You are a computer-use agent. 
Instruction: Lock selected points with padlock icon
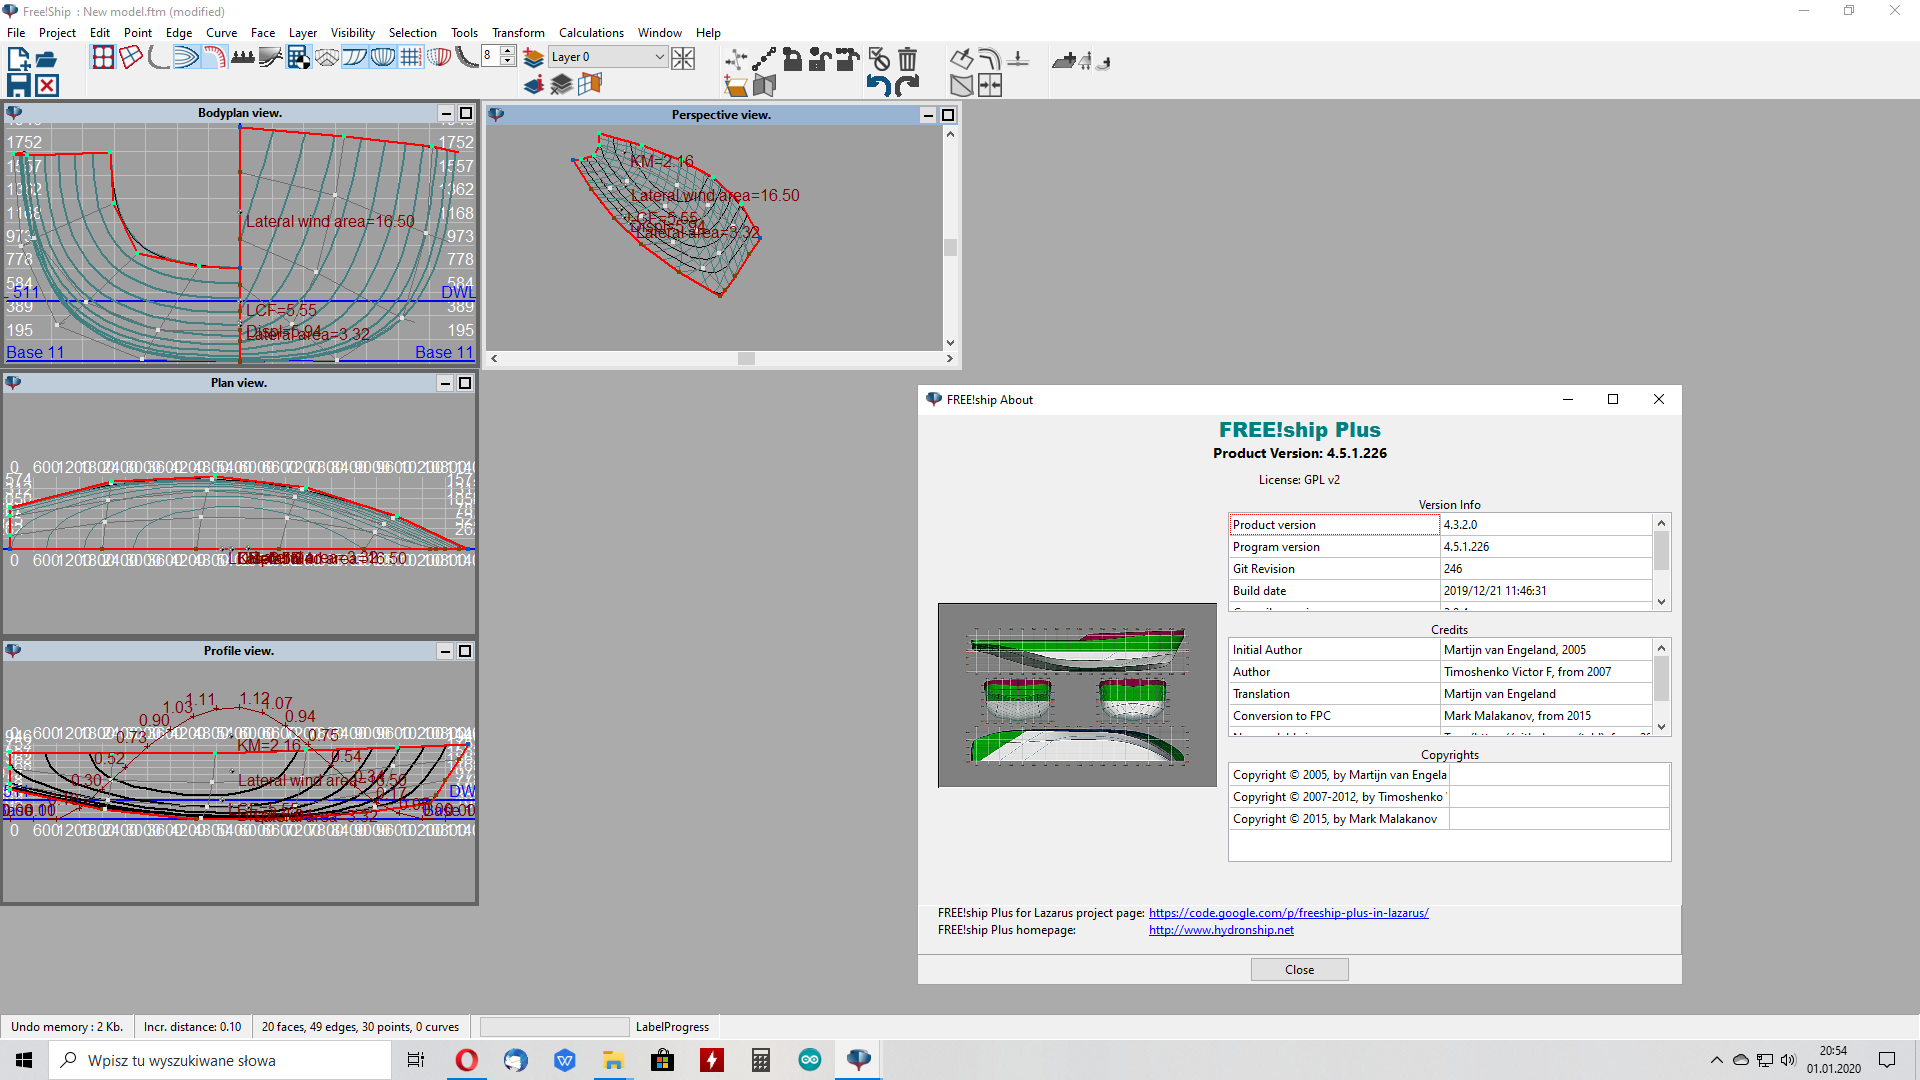[x=792, y=59]
